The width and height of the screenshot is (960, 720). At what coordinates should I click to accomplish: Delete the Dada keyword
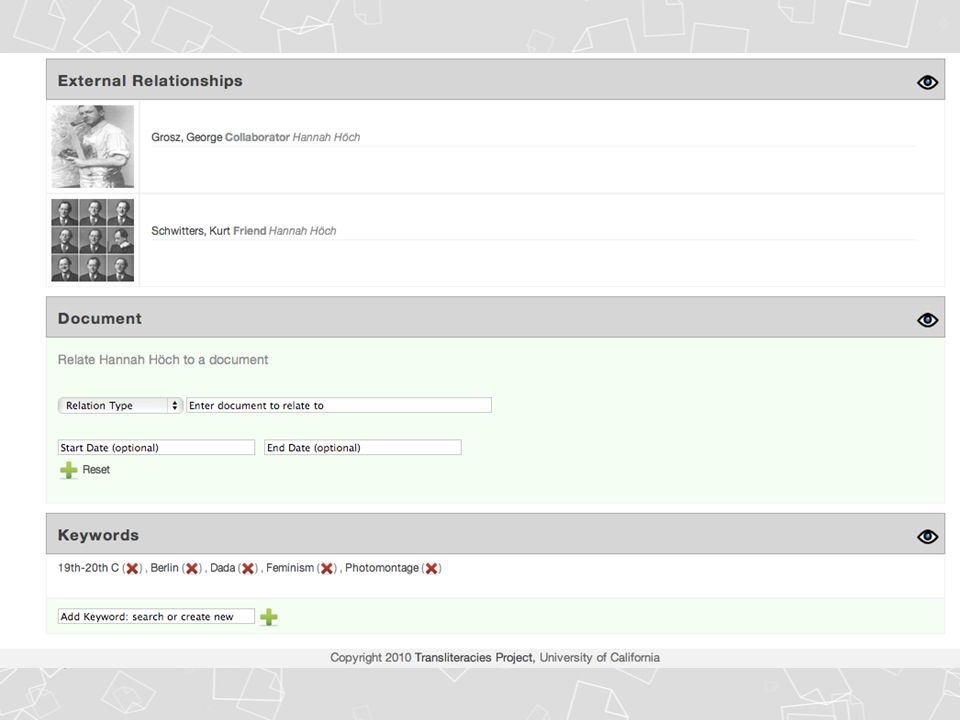click(x=248, y=568)
